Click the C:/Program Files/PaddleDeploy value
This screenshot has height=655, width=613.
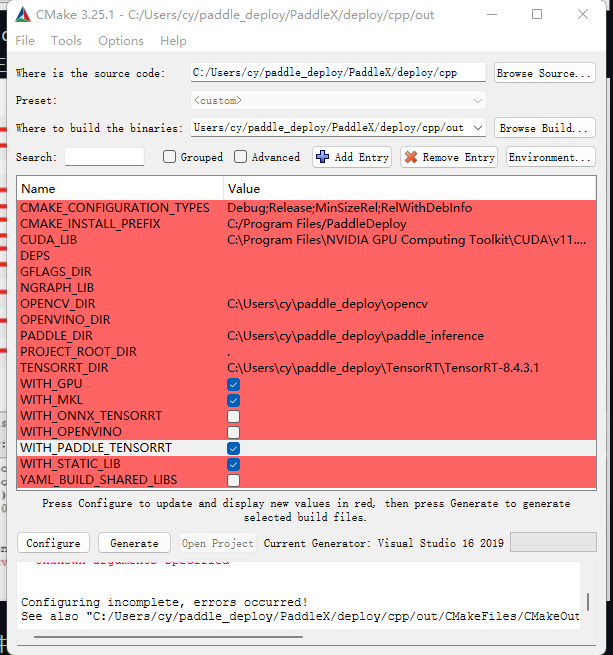pos(317,224)
